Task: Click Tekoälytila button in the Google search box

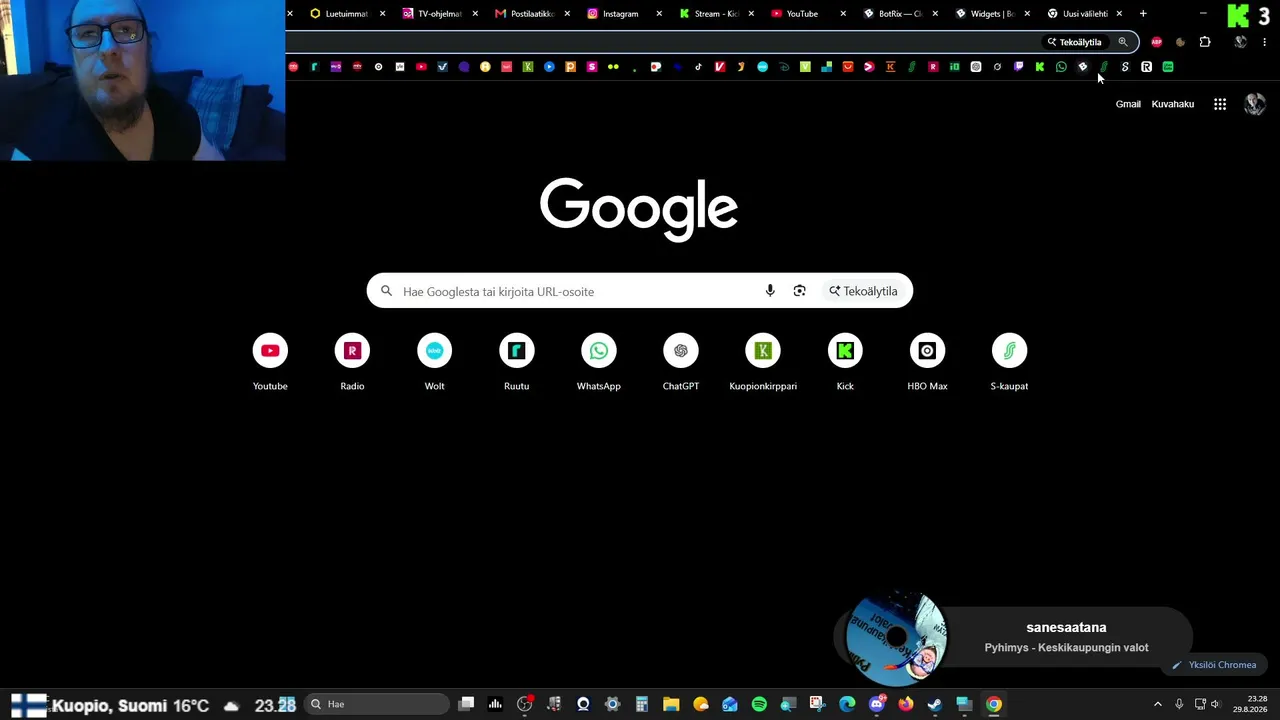Action: click(x=863, y=291)
